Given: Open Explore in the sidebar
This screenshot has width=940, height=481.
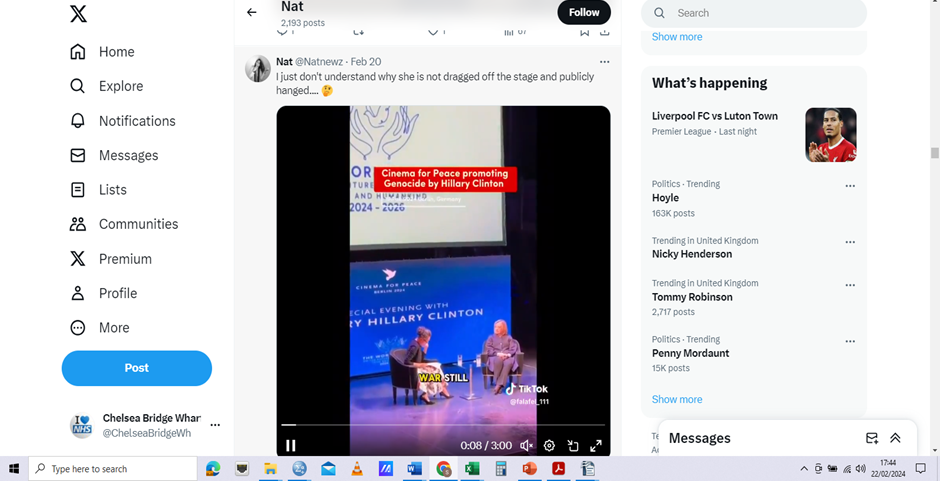Looking at the screenshot, I should tap(78, 87).
